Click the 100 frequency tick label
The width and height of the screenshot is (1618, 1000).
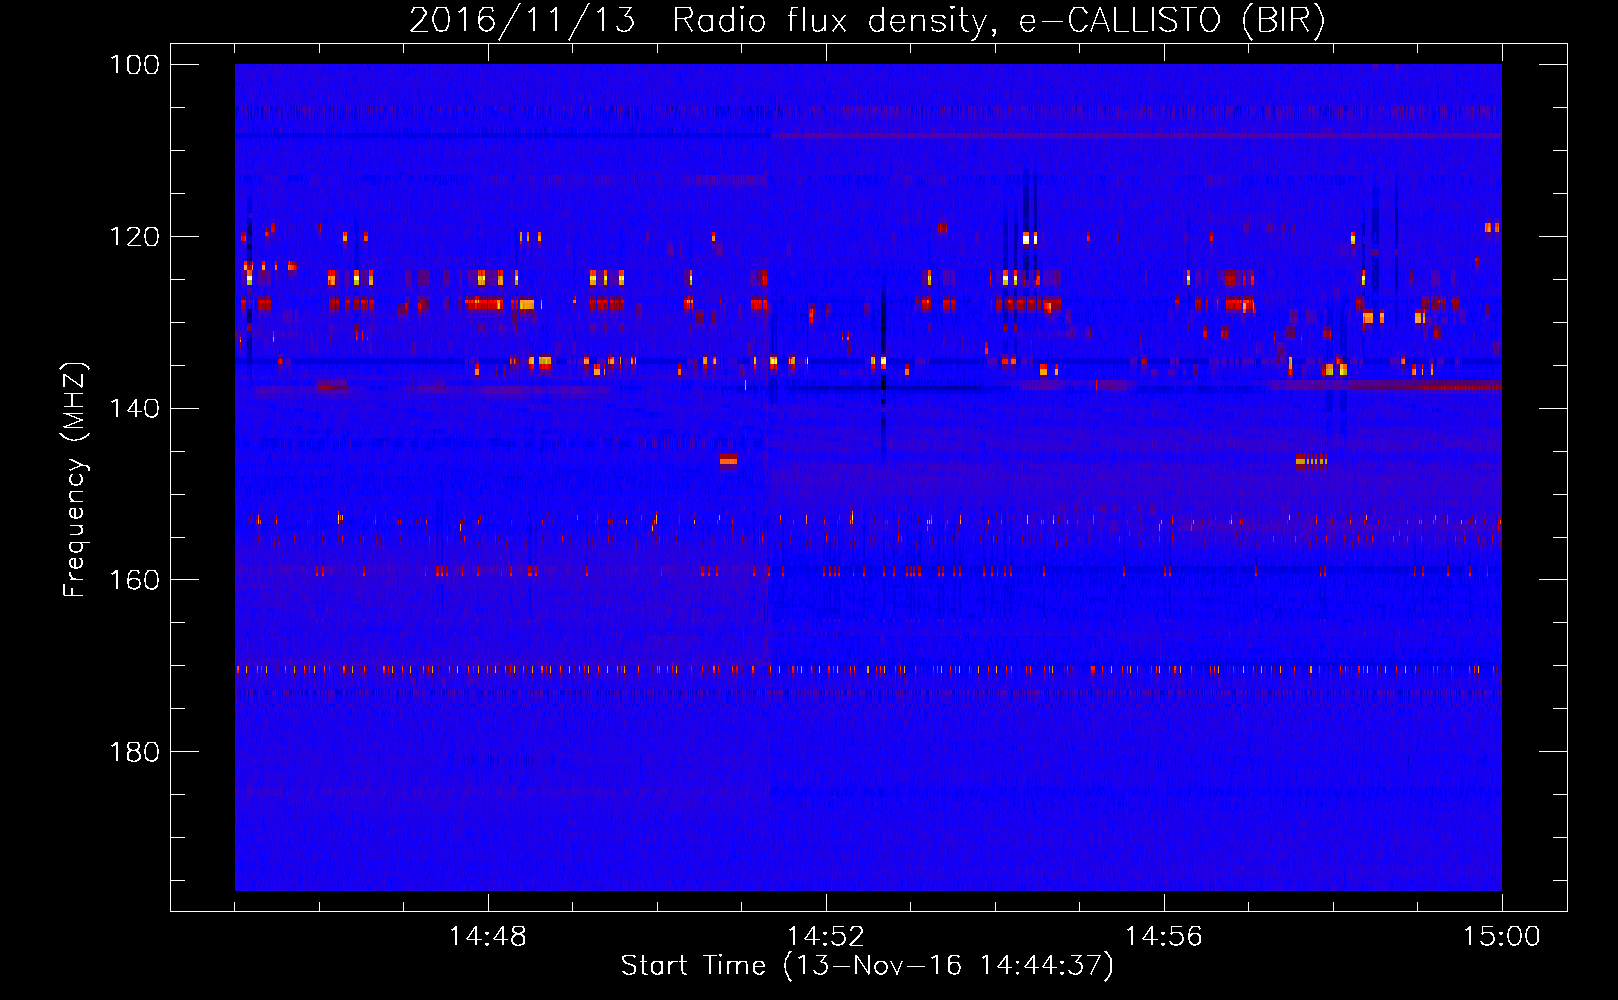(x=135, y=65)
